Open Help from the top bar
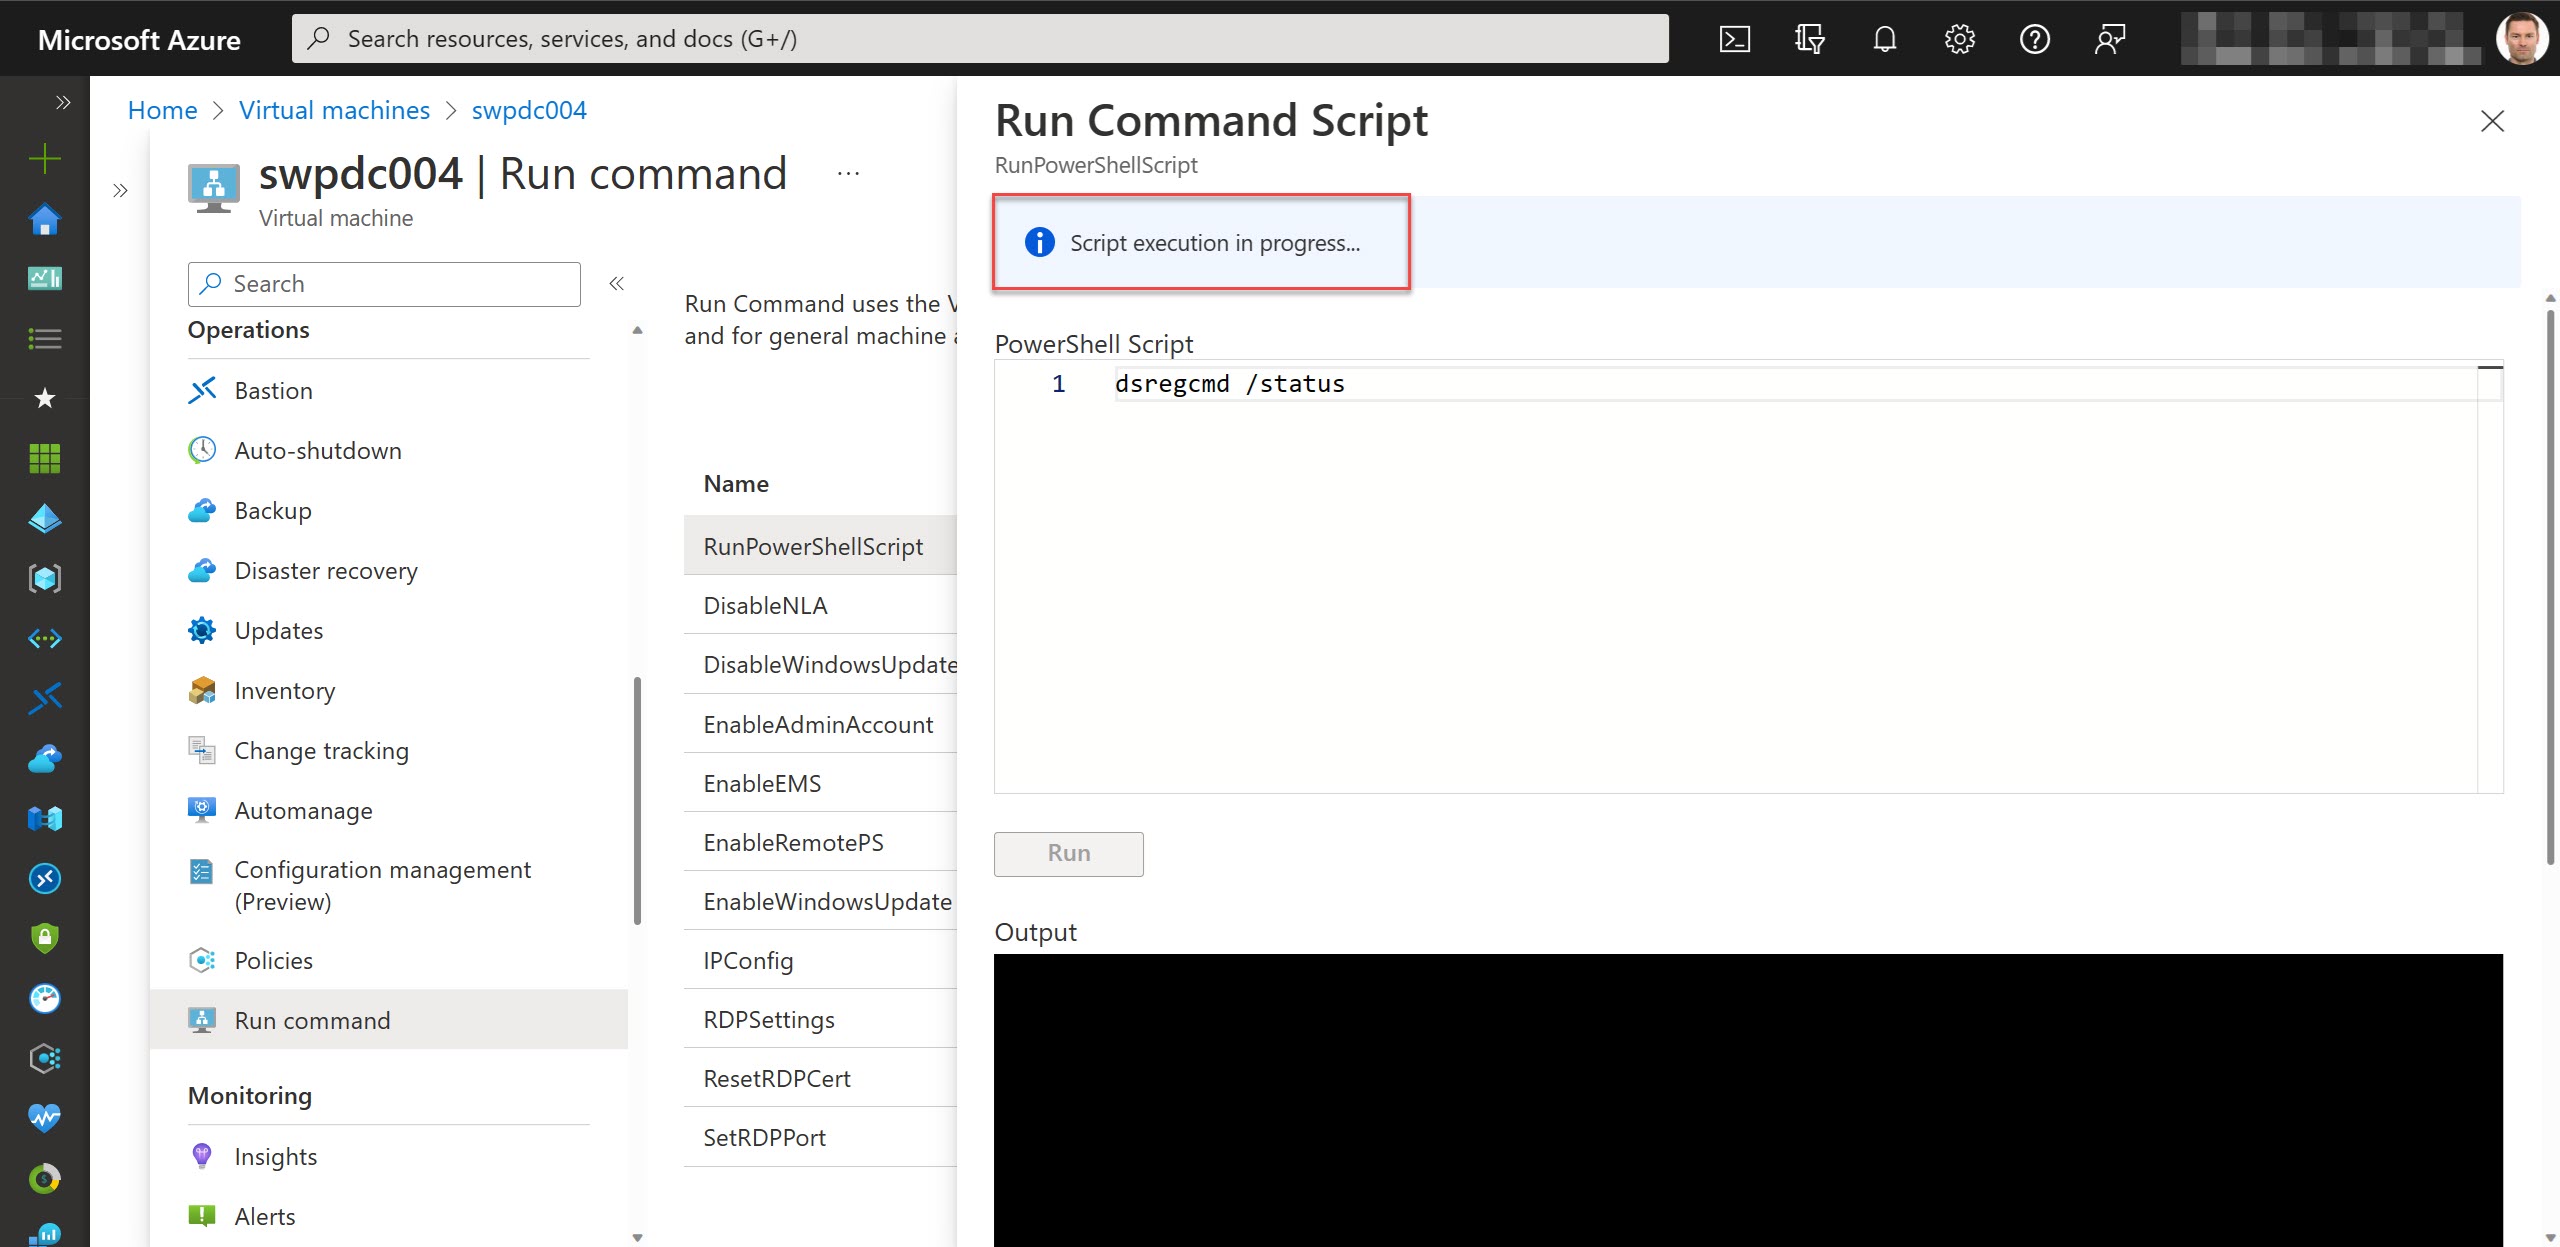 pos(2036,38)
